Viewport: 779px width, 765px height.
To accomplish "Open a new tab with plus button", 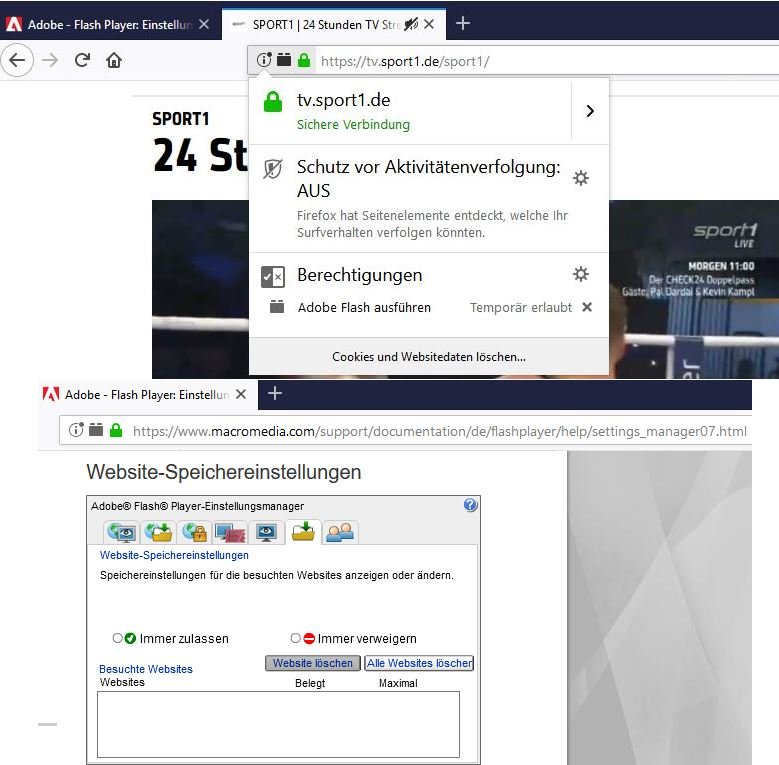I will (x=462, y=24).
